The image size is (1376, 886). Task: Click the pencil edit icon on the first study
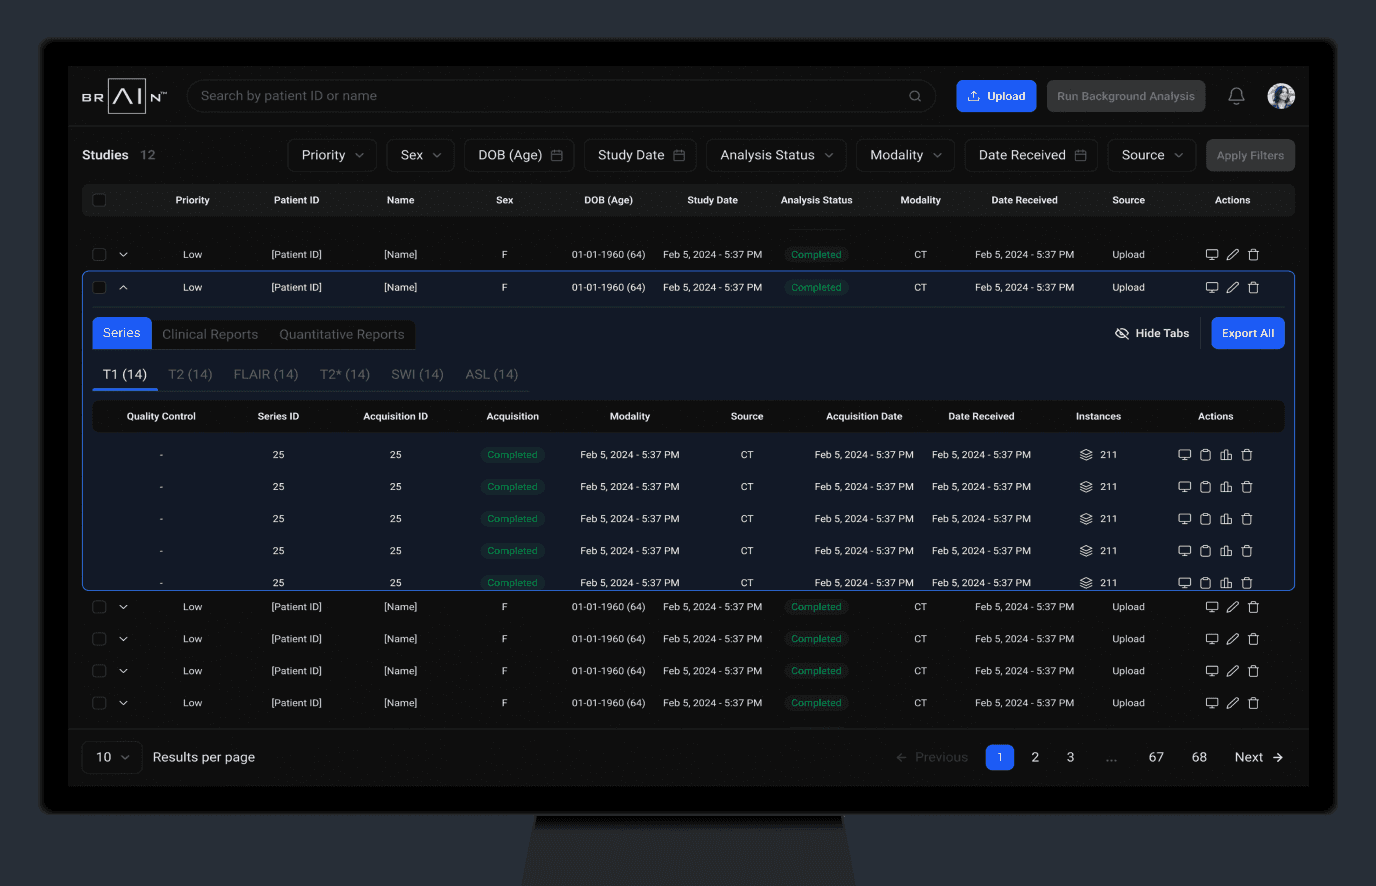[1233, 254]
